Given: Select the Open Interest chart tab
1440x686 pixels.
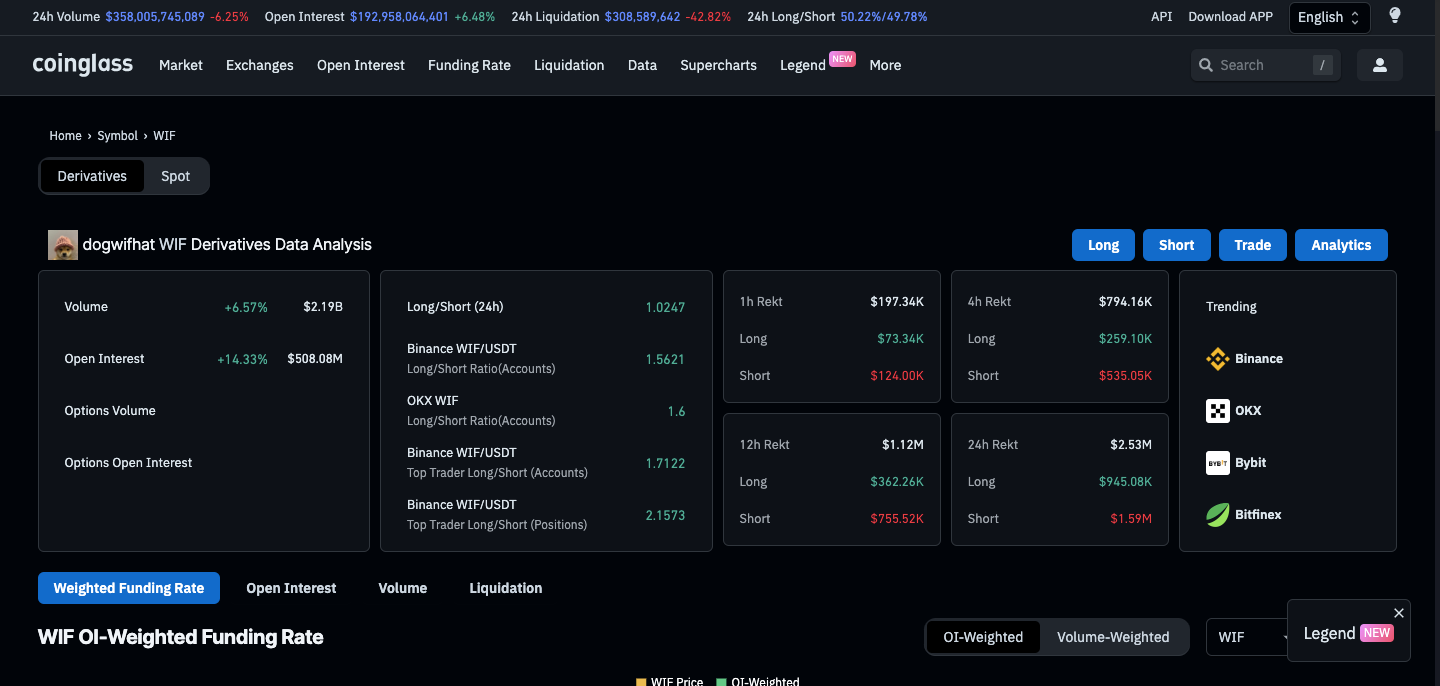Looking at the screenshot, I should [291, 588].
